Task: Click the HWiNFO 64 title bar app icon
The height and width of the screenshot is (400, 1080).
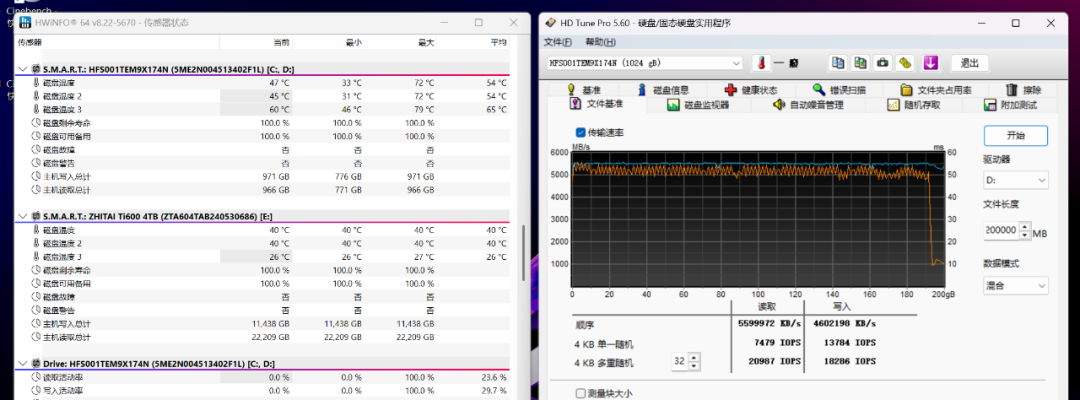Action: click(25, 23)
